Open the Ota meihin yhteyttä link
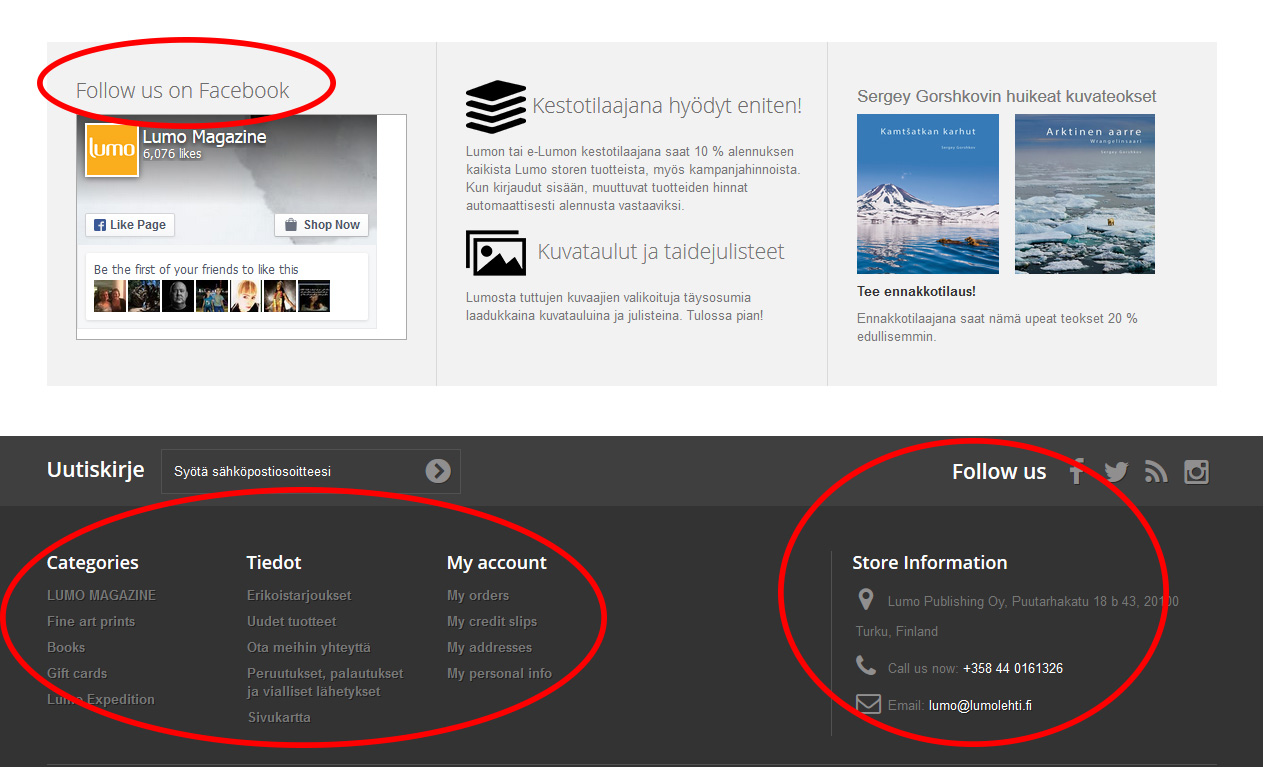Screen dimensions: 1264x767 (x=309, y=647)
